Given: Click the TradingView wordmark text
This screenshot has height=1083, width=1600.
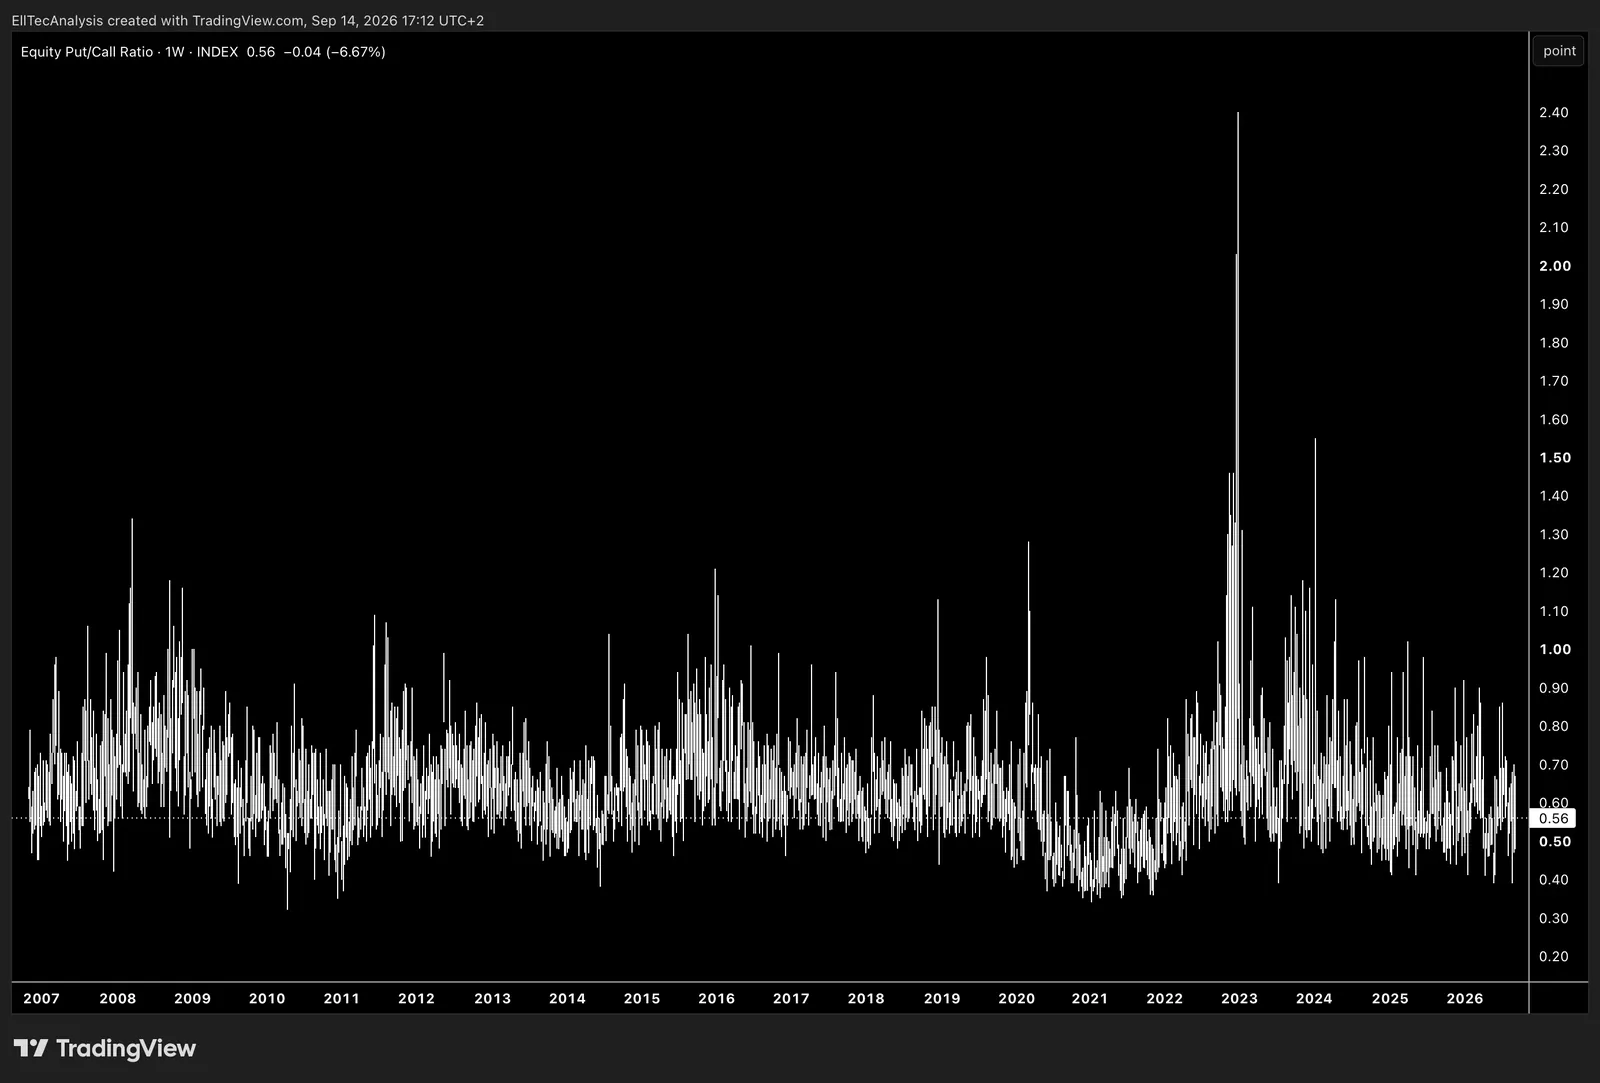Looking at the screenshot, I should pos(126,1048).
